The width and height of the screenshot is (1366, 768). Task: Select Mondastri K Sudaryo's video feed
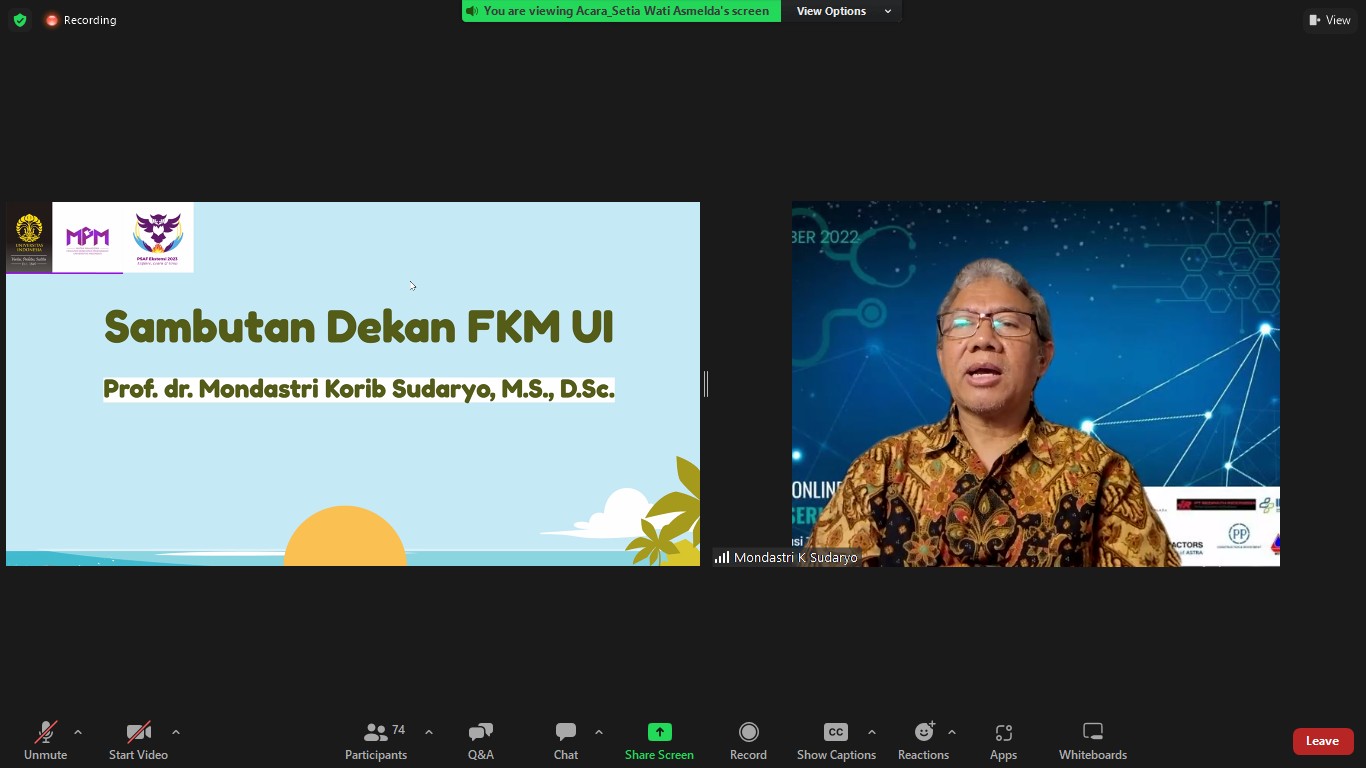[x=1035, y=383]
